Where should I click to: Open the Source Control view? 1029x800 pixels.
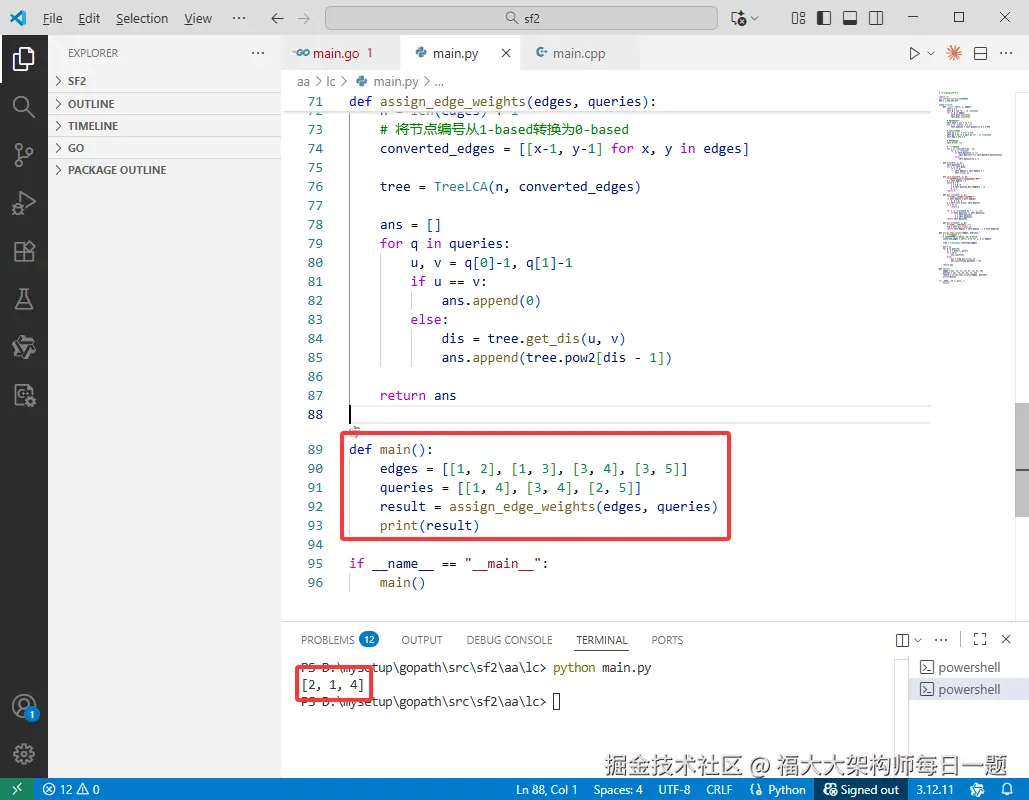coord(24,155)
